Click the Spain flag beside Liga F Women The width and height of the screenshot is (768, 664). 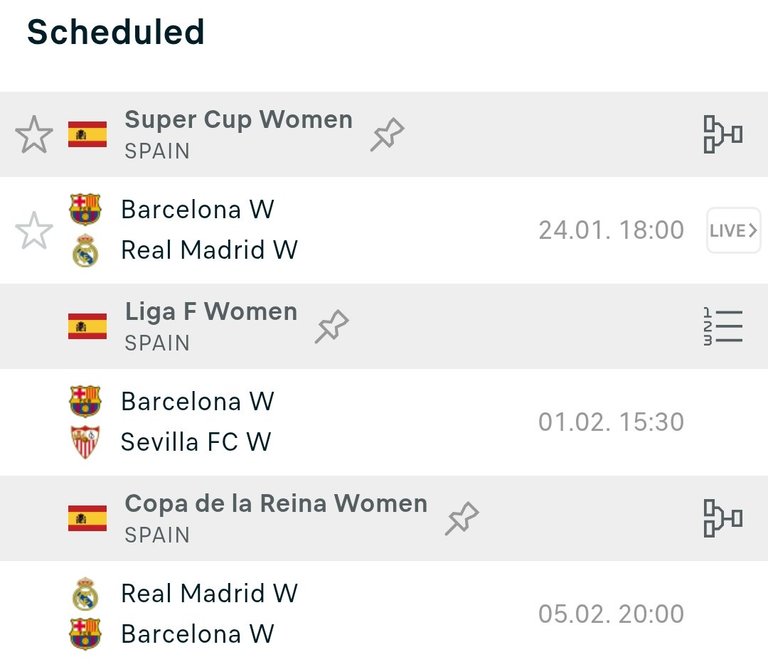point(87,326)
